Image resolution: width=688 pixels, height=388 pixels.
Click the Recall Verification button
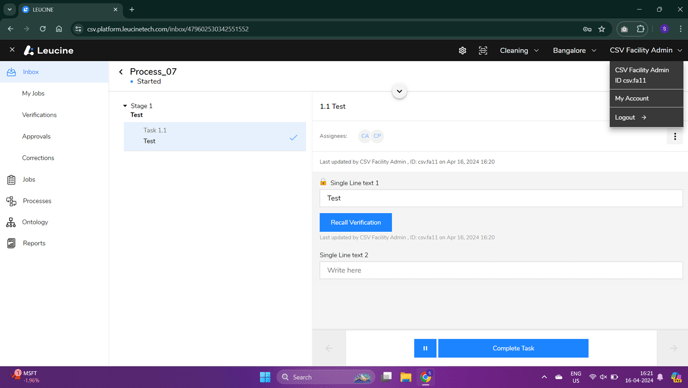[356, 223]
